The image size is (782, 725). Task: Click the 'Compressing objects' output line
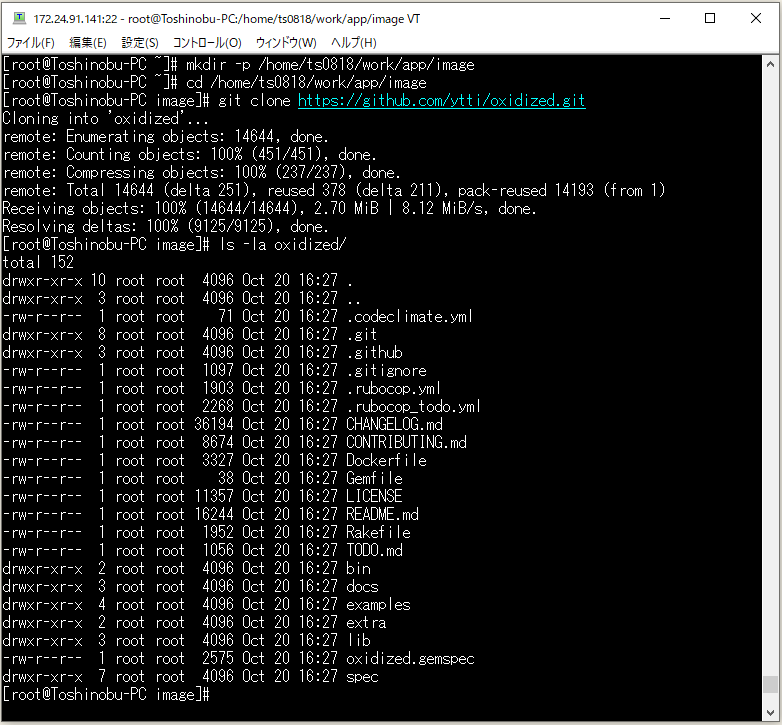pyautogui.click(x=201, y=173)
